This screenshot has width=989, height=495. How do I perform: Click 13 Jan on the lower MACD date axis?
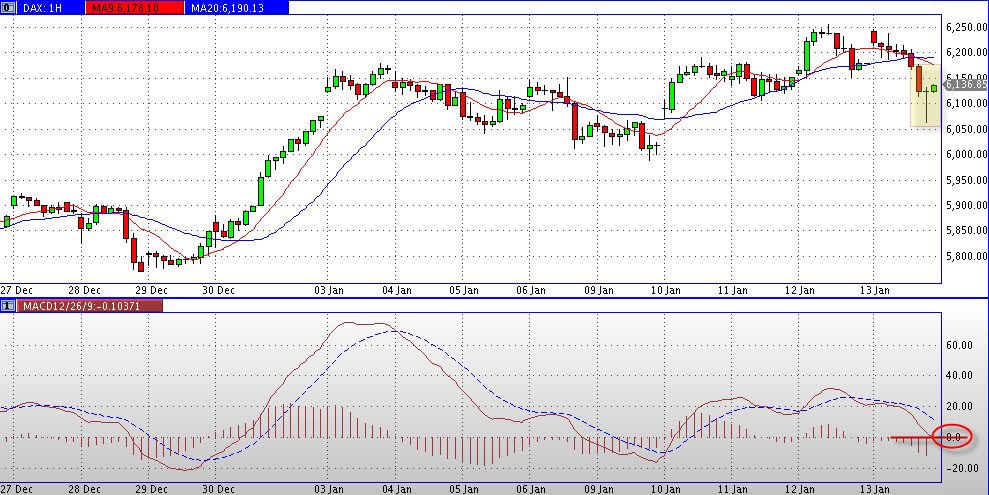coord(876,489)
